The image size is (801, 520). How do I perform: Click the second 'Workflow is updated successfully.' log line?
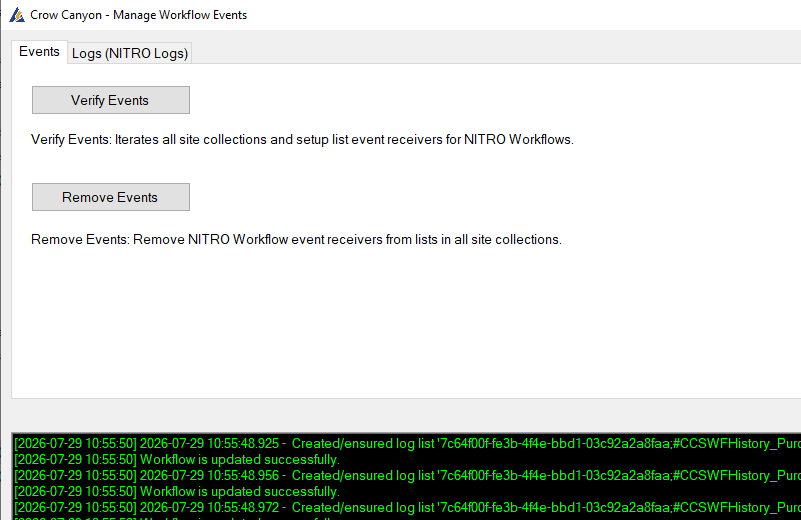pyautogui.click(x=177, y=492)
